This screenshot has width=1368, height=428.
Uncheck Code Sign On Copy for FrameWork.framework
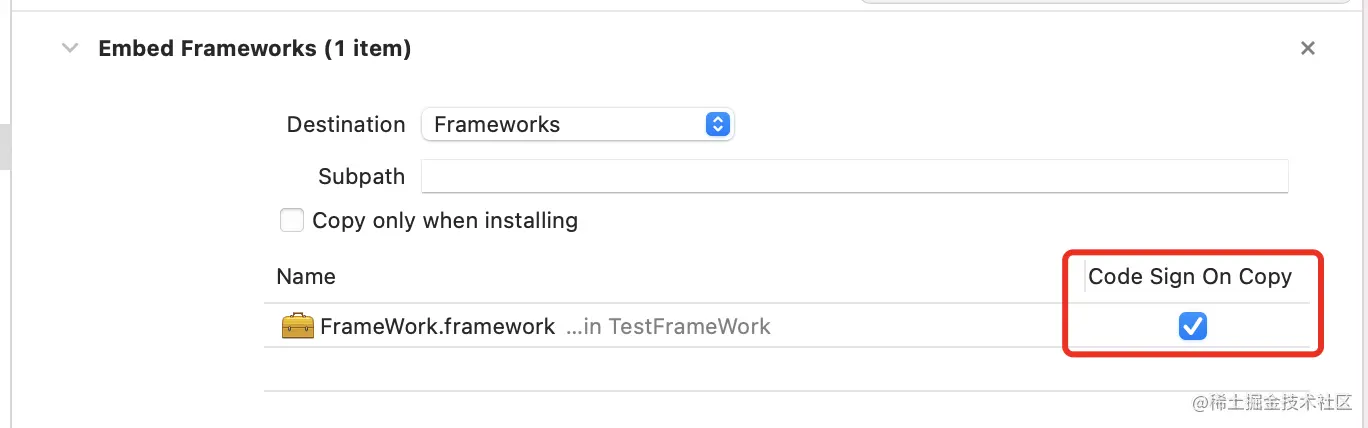point(1192,326)
